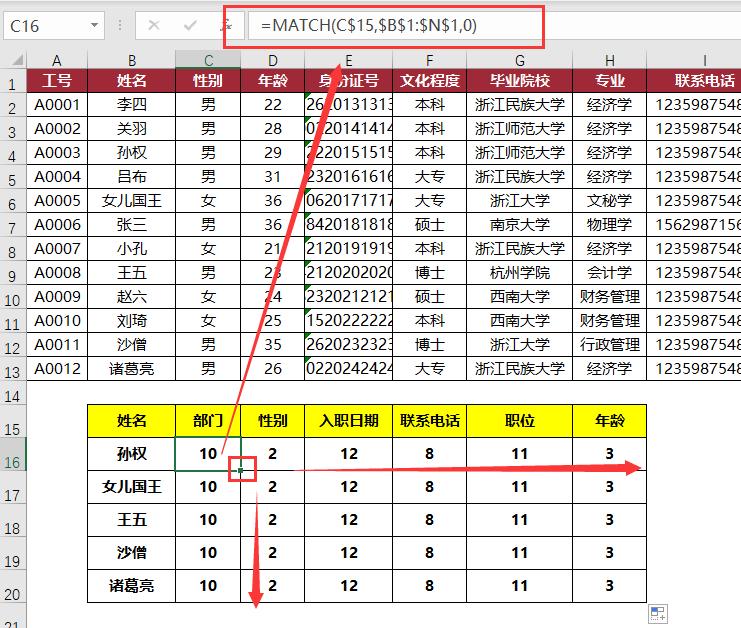Select column A header
The height and width of the screenshot is (628, 741).
coord(57,60)
